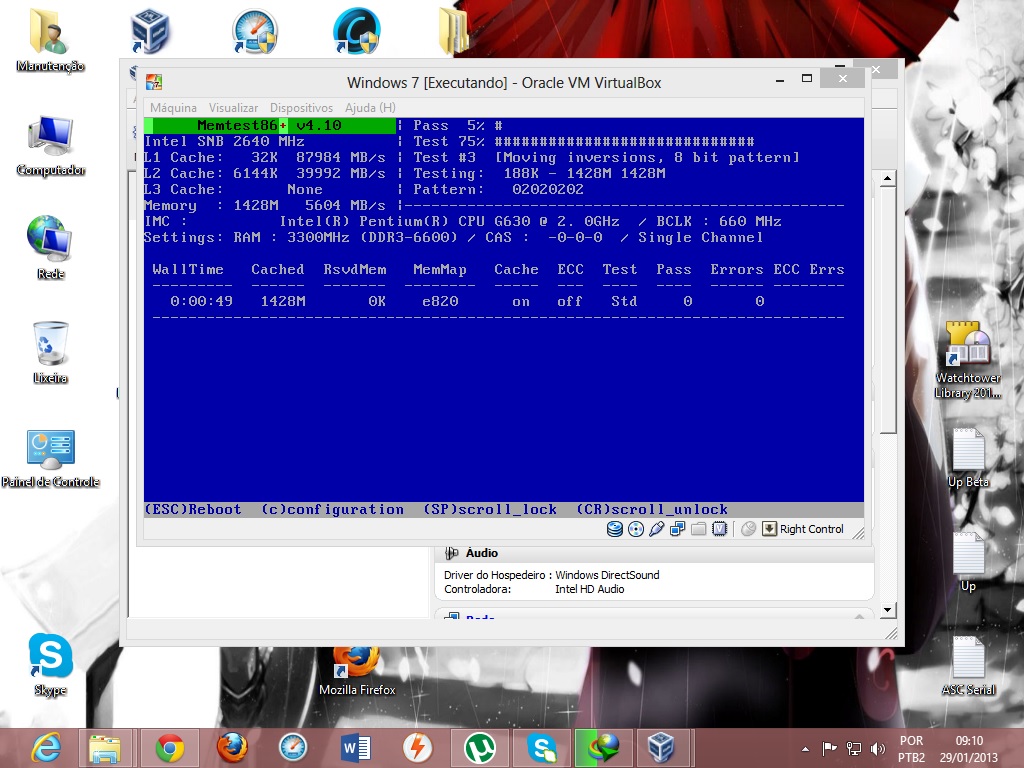The image size is (1024, 768).
Task: Click the scroll up arrow in VirtualBox Manager
Action: click(887, 178)
